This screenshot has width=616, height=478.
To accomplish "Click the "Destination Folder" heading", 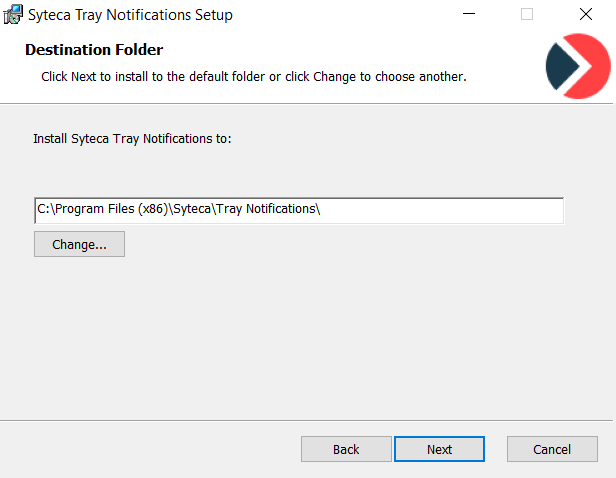I will 94,50.
